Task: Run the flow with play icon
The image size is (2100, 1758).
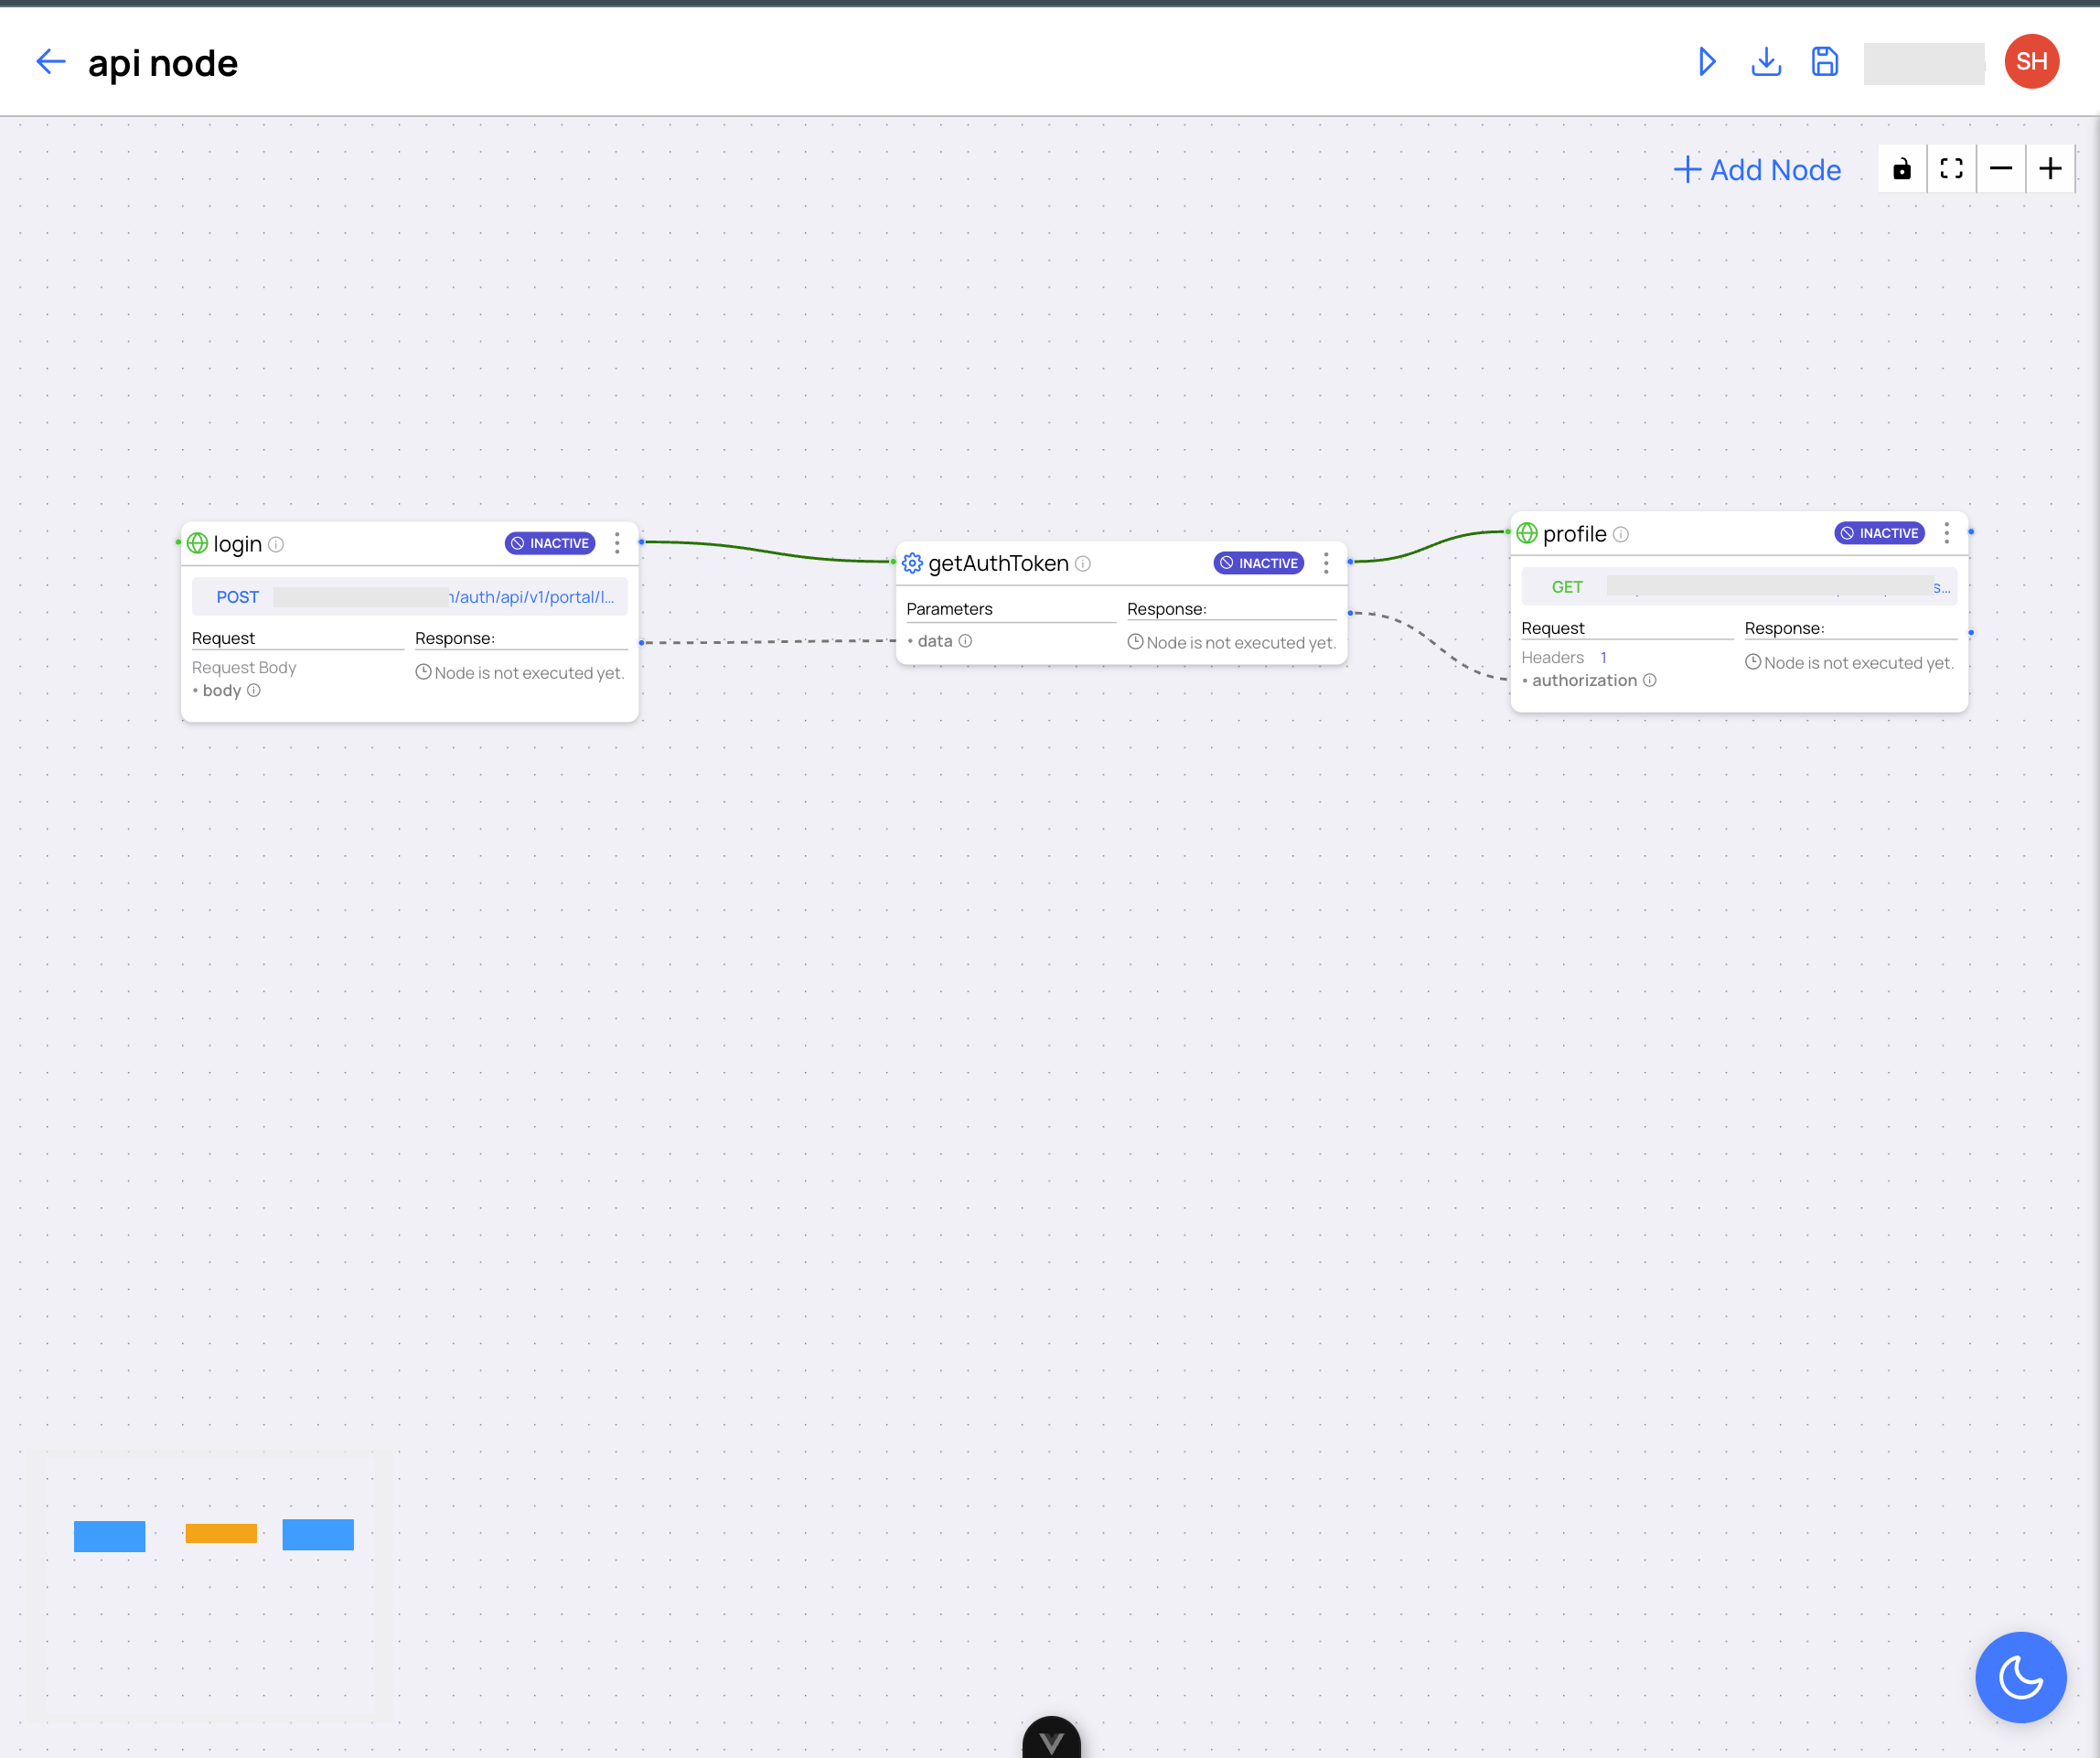Action: (1707, 62)
